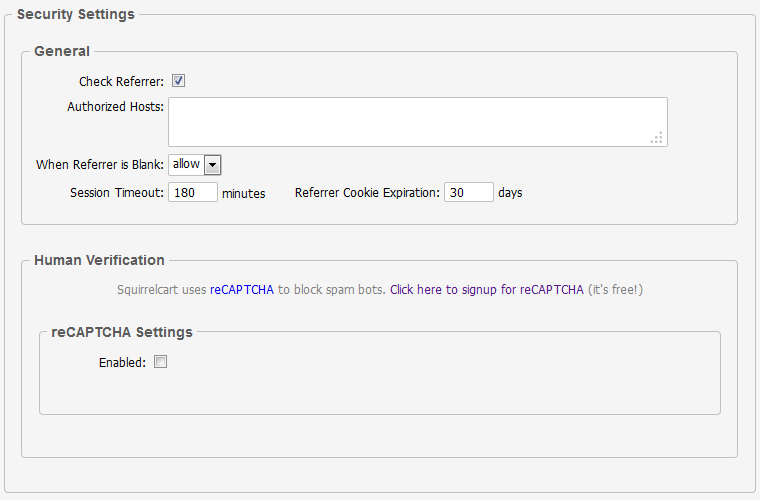This screenshot has height=500, width=760.
Task: Click the 'Check Referrer:' label text
Action: [121, 82]
